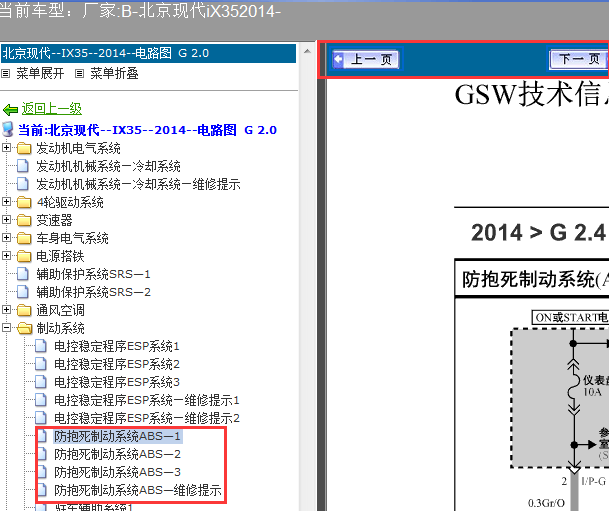Click 菜单展开 to expand all menus
The width and height of the screenshot is (609, 511).
click(x=40, y=73)
